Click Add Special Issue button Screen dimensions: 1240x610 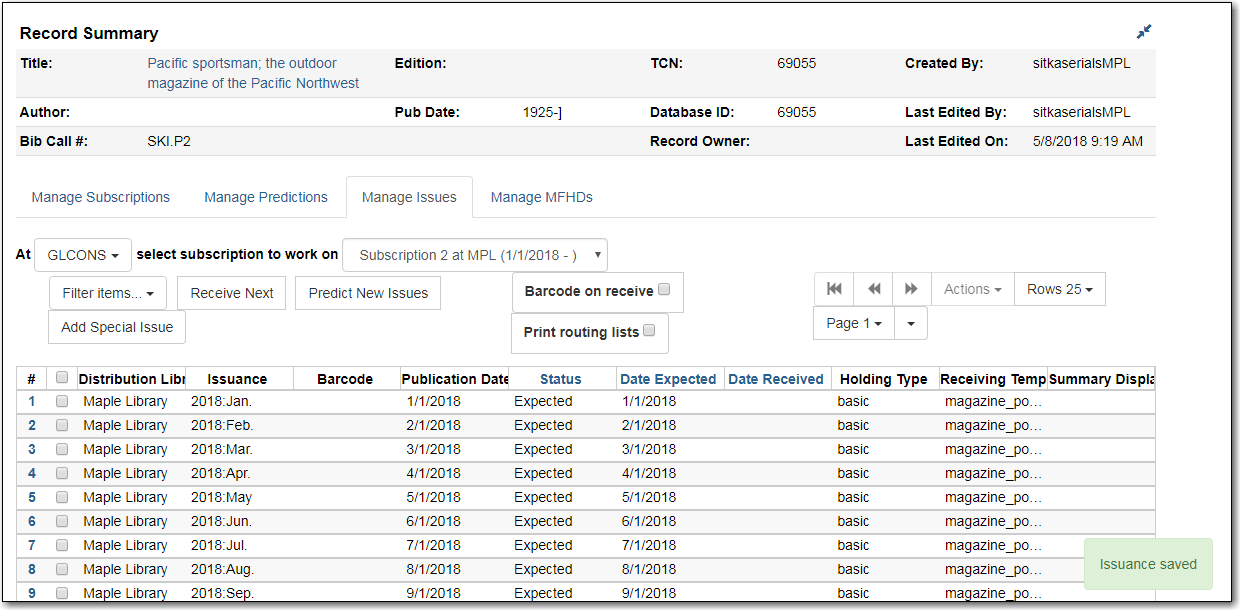point(117,327)
